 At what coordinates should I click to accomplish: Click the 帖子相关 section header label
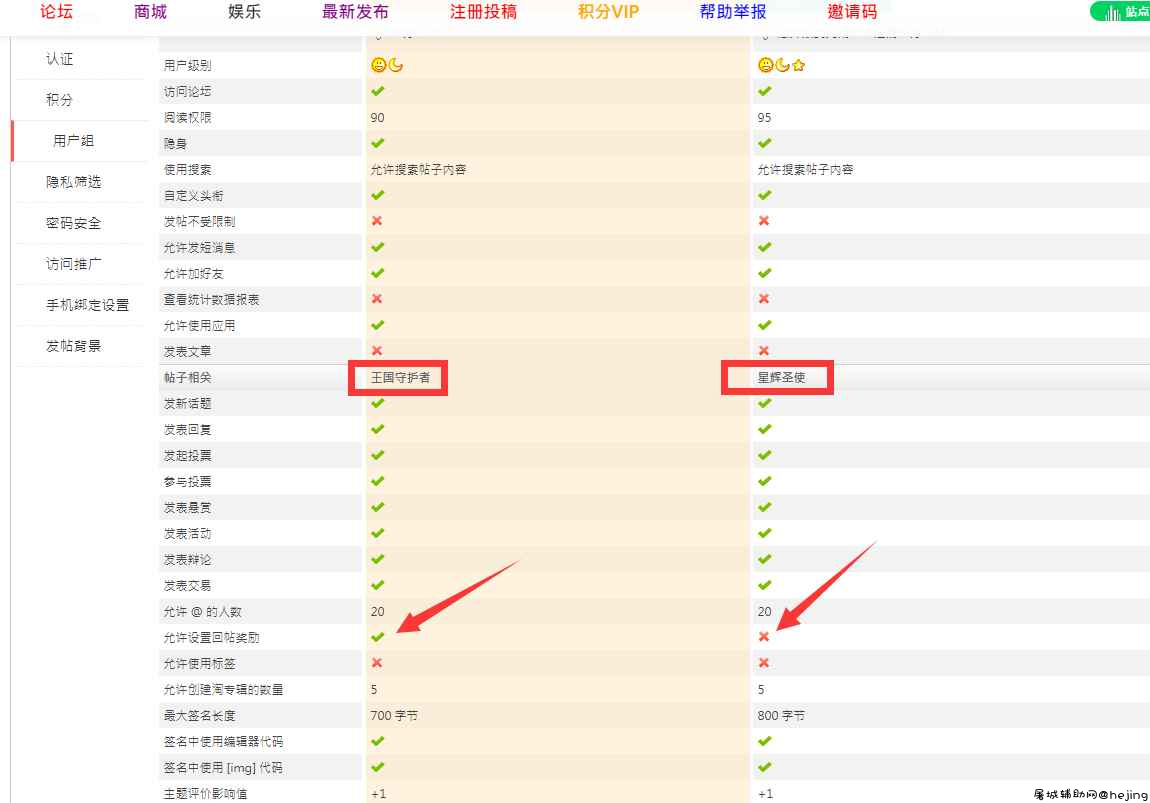[188, 378]
